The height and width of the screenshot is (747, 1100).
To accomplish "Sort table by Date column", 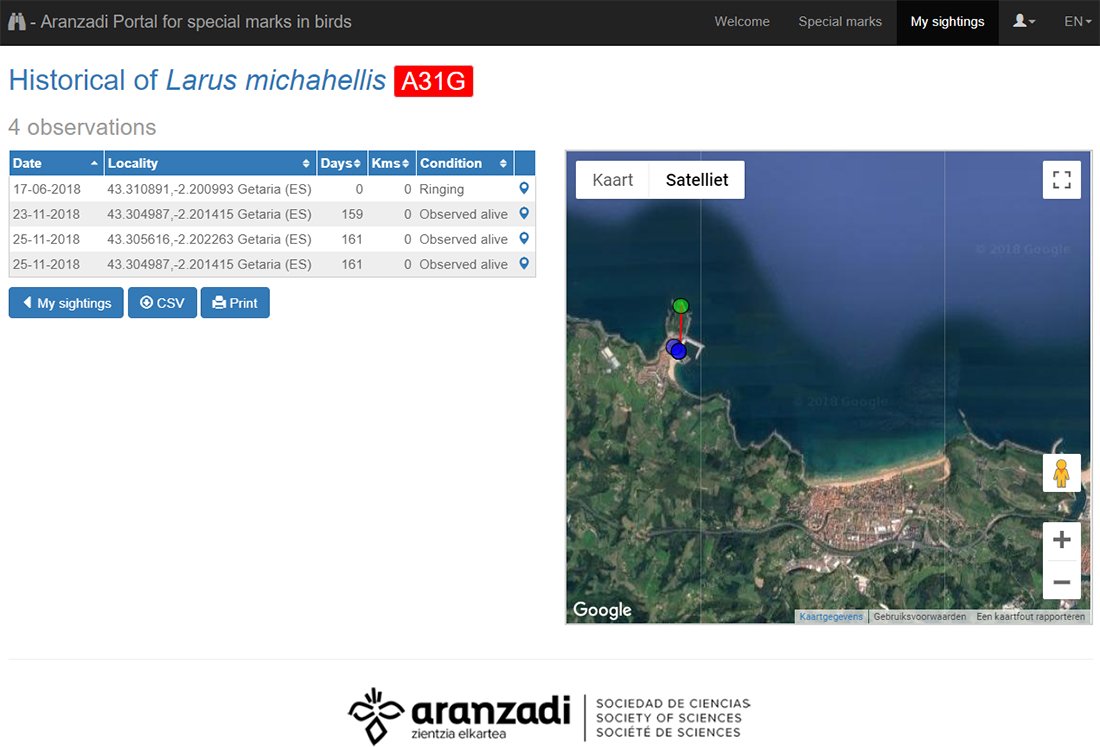I will point(56,163).
